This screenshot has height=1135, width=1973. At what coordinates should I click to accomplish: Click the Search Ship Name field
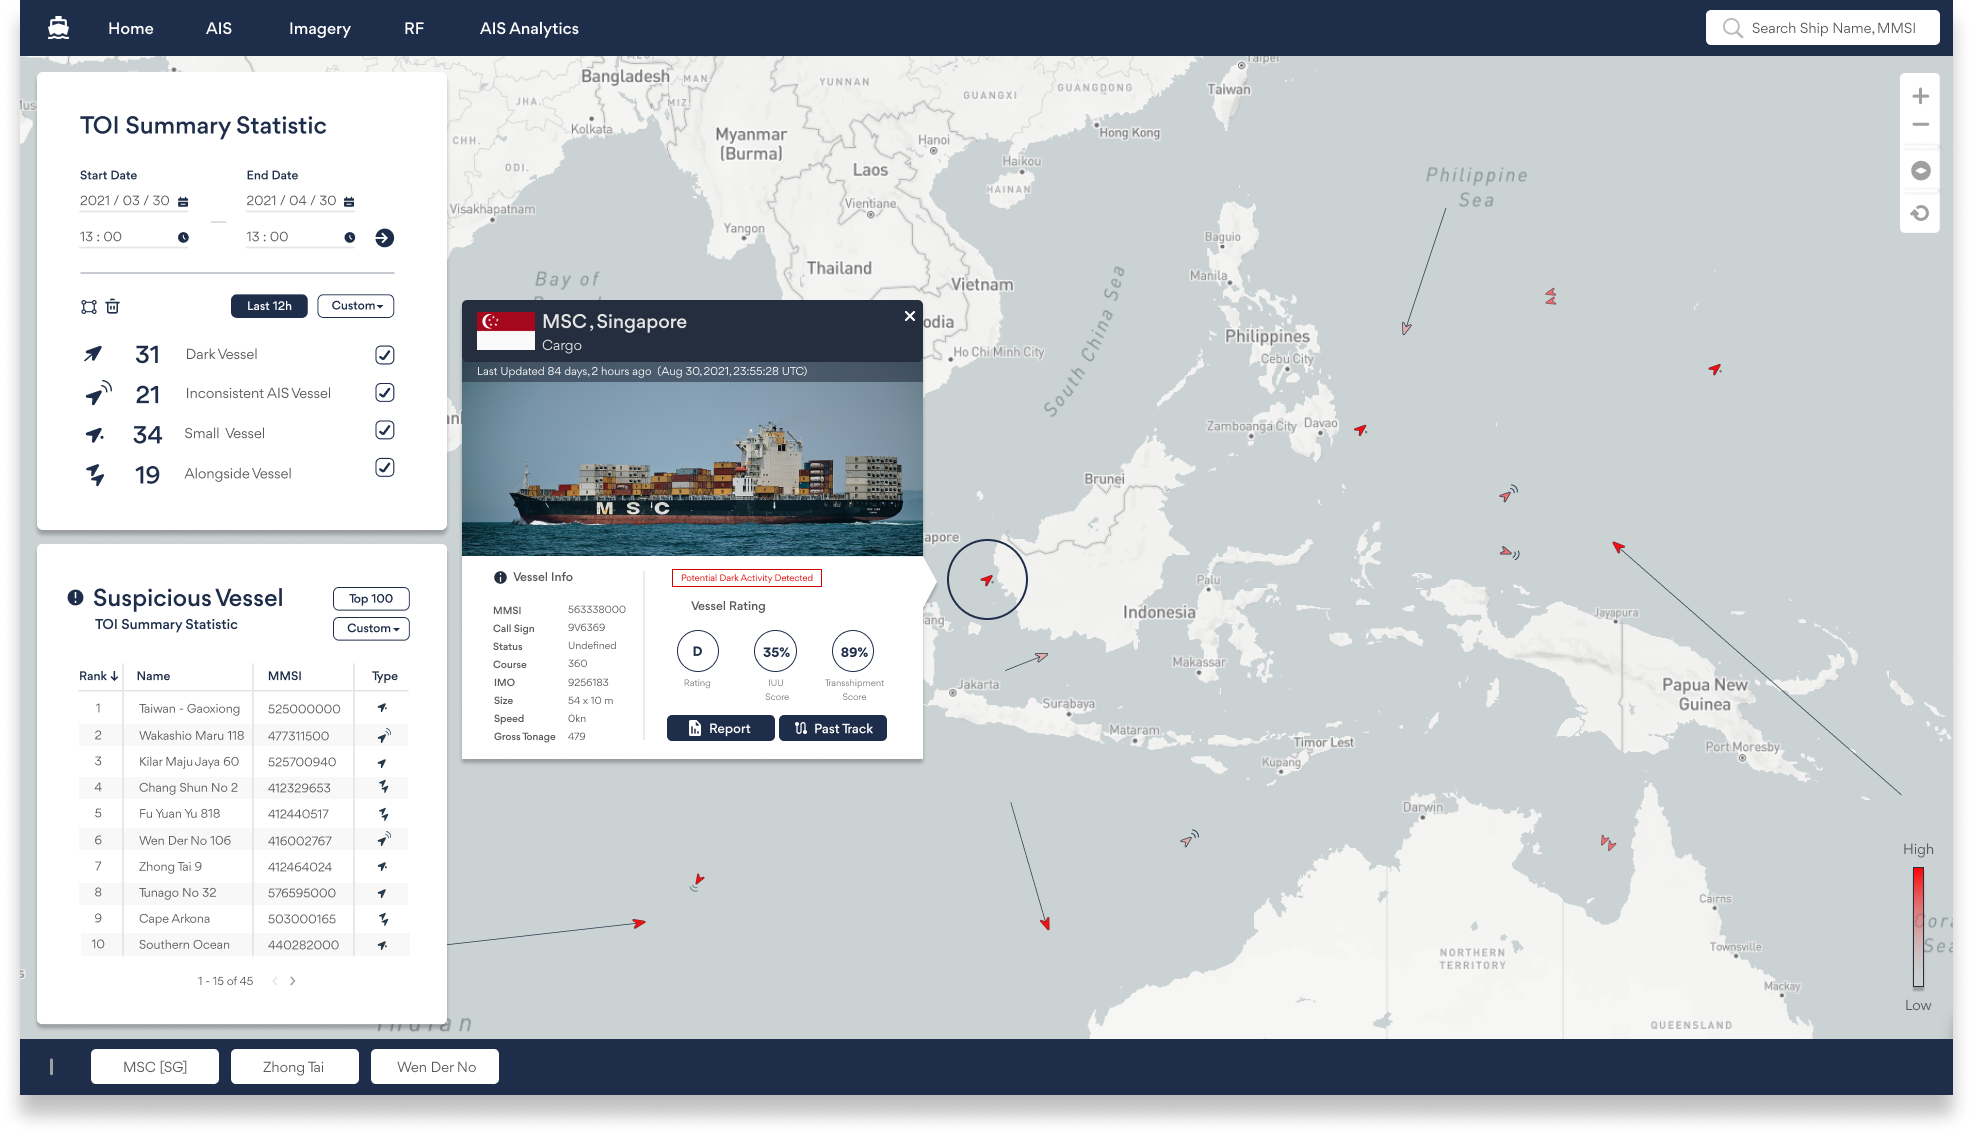(x=1822, y=28)
